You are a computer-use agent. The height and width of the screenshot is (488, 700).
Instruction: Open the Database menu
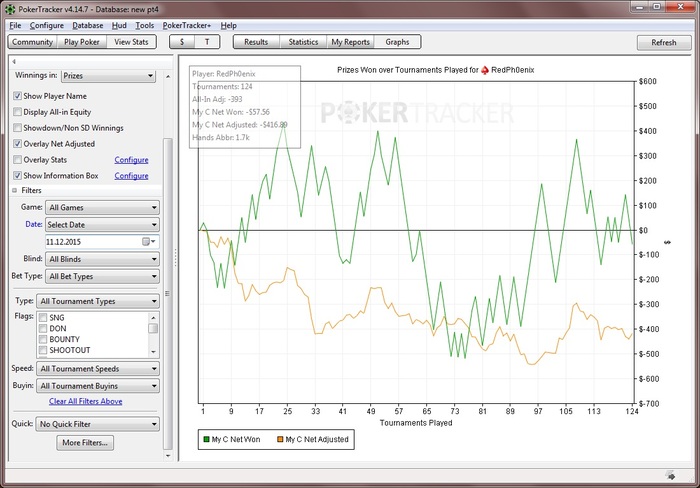(87, 25)
